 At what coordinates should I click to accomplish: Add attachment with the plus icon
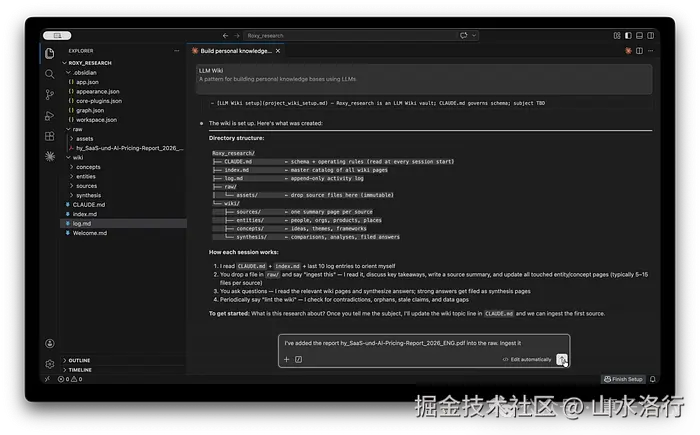coord(287,359)
